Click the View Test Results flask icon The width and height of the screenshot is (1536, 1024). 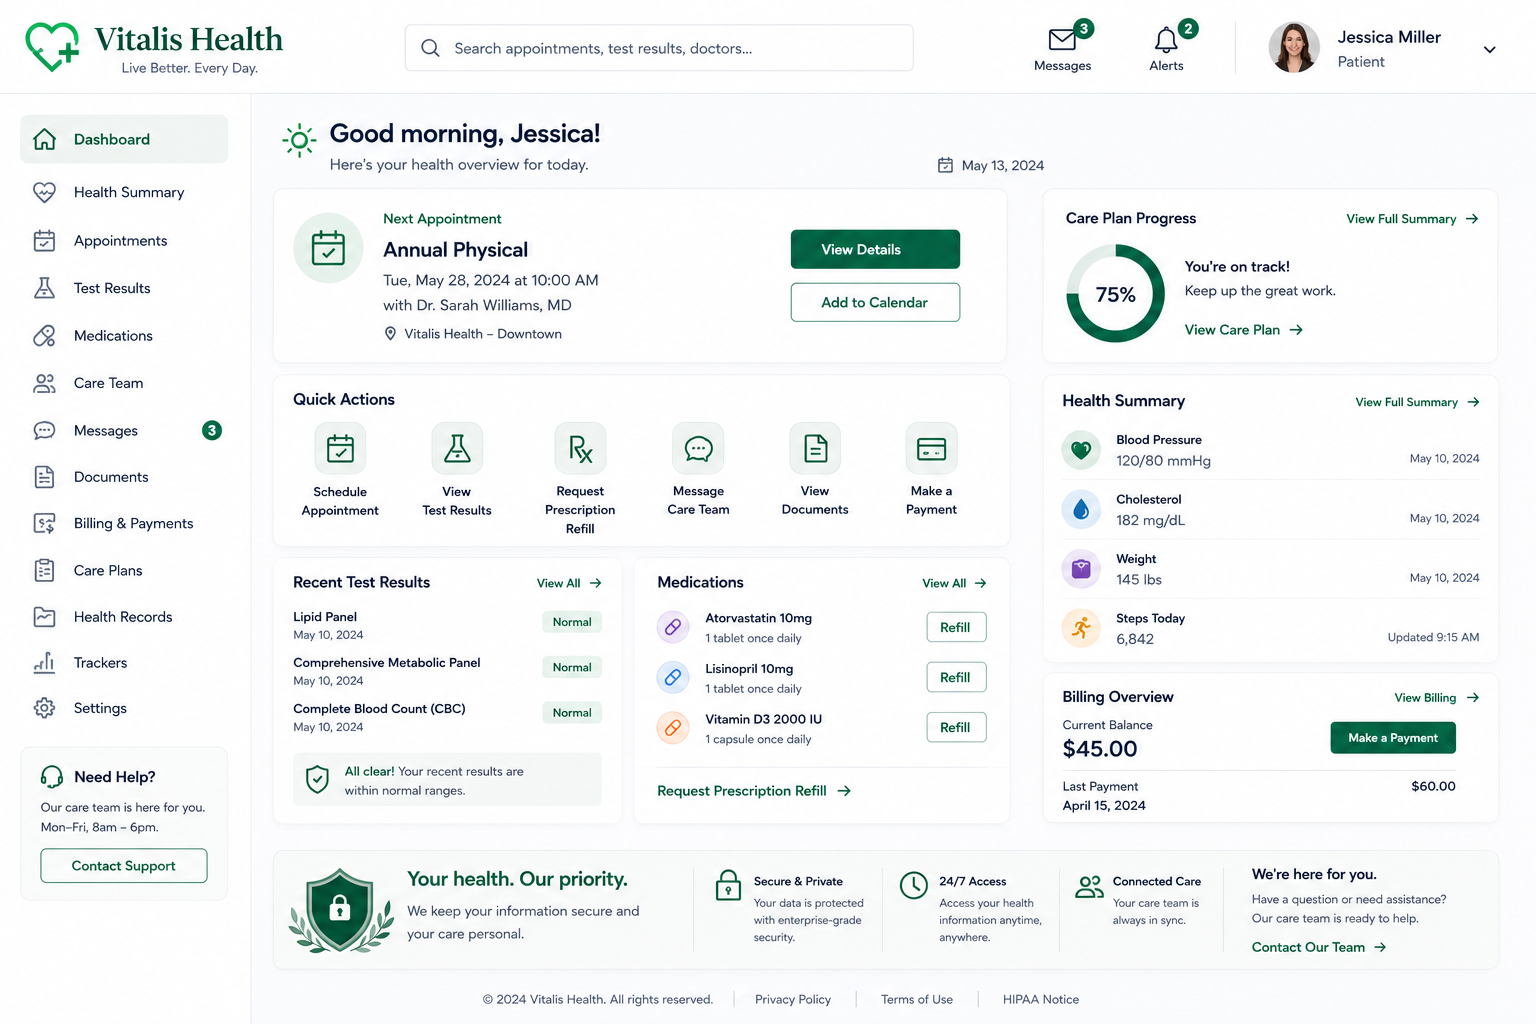457,448
